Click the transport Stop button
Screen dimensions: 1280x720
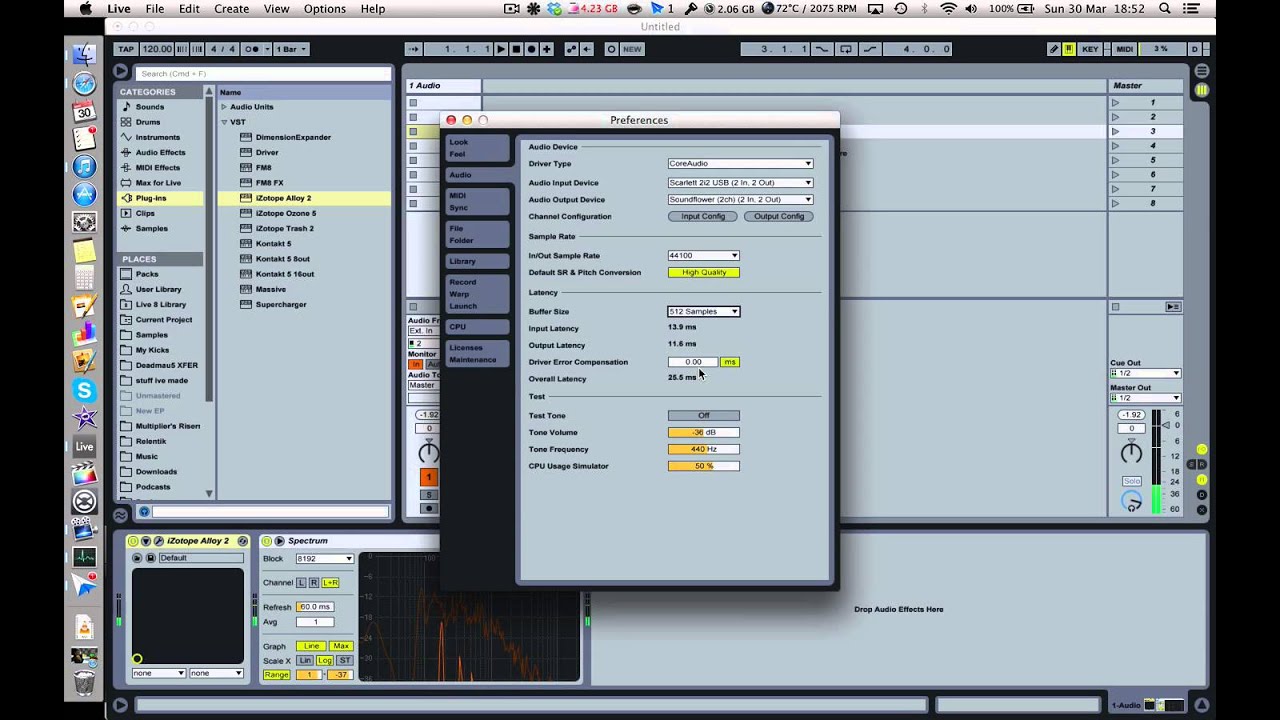[x=516, y=49]
